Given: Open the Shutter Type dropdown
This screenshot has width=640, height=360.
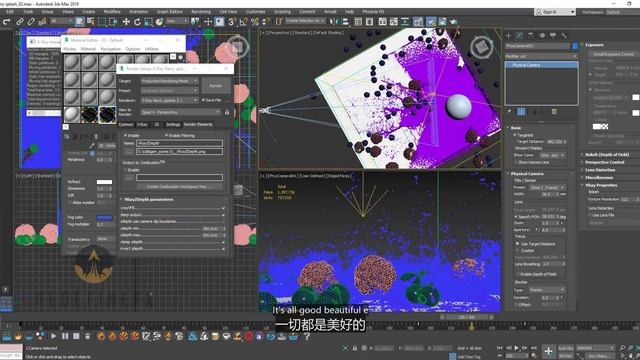Looking at the screenshot, I should coord(547,290).
